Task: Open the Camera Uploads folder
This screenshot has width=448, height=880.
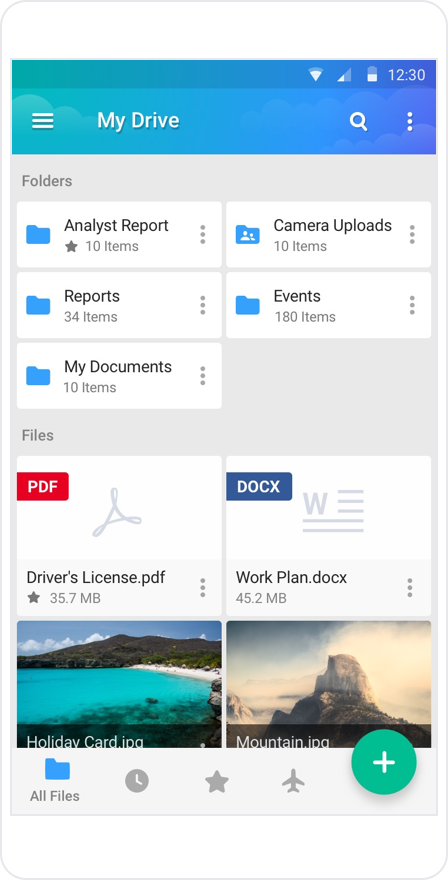Action: coord(328,235)
